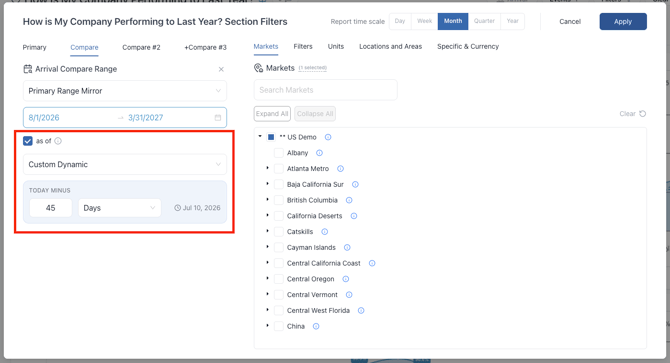Click the info icon next to California Deserts
670x363 pixels.
[x=354, y=216]
